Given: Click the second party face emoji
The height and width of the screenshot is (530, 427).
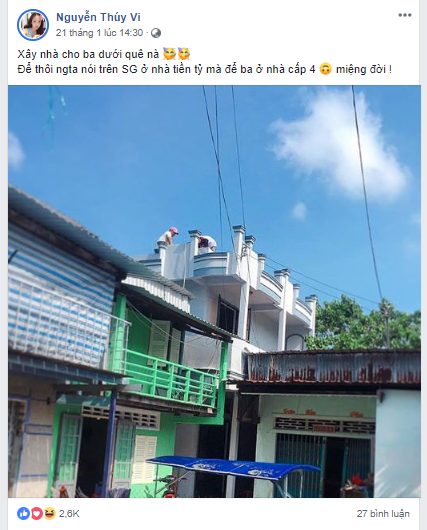Looking at the screenshot, I should 184,54.
